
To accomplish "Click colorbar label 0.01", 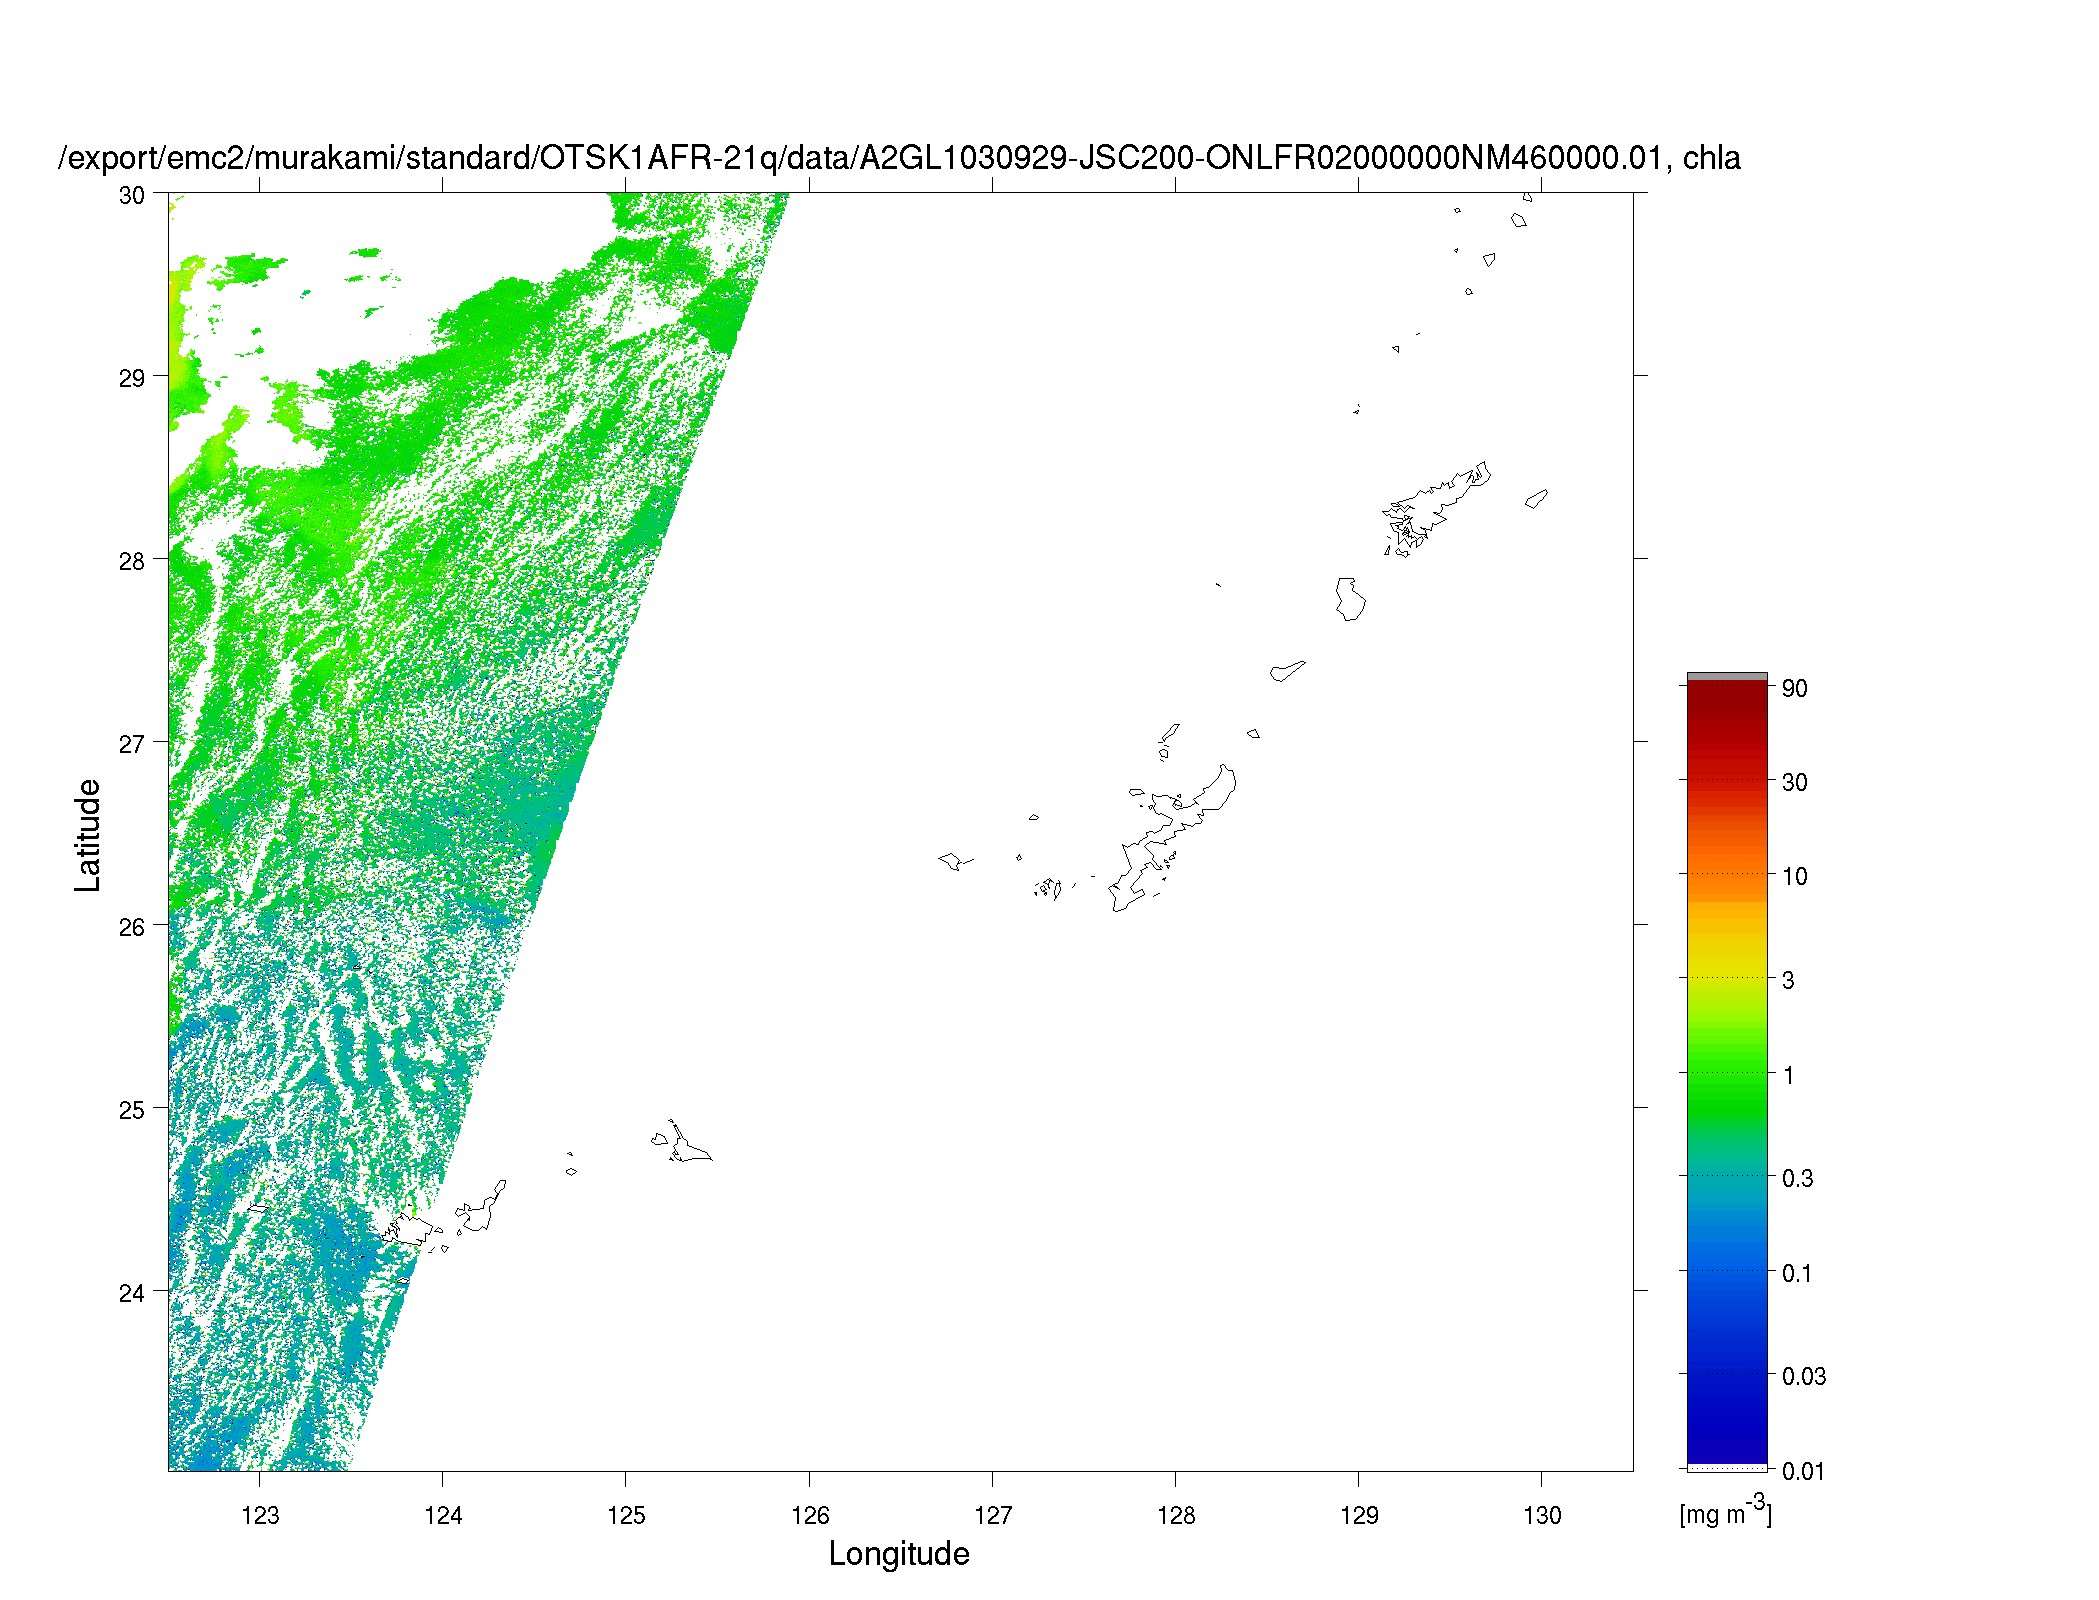I will [1804, 1471].
